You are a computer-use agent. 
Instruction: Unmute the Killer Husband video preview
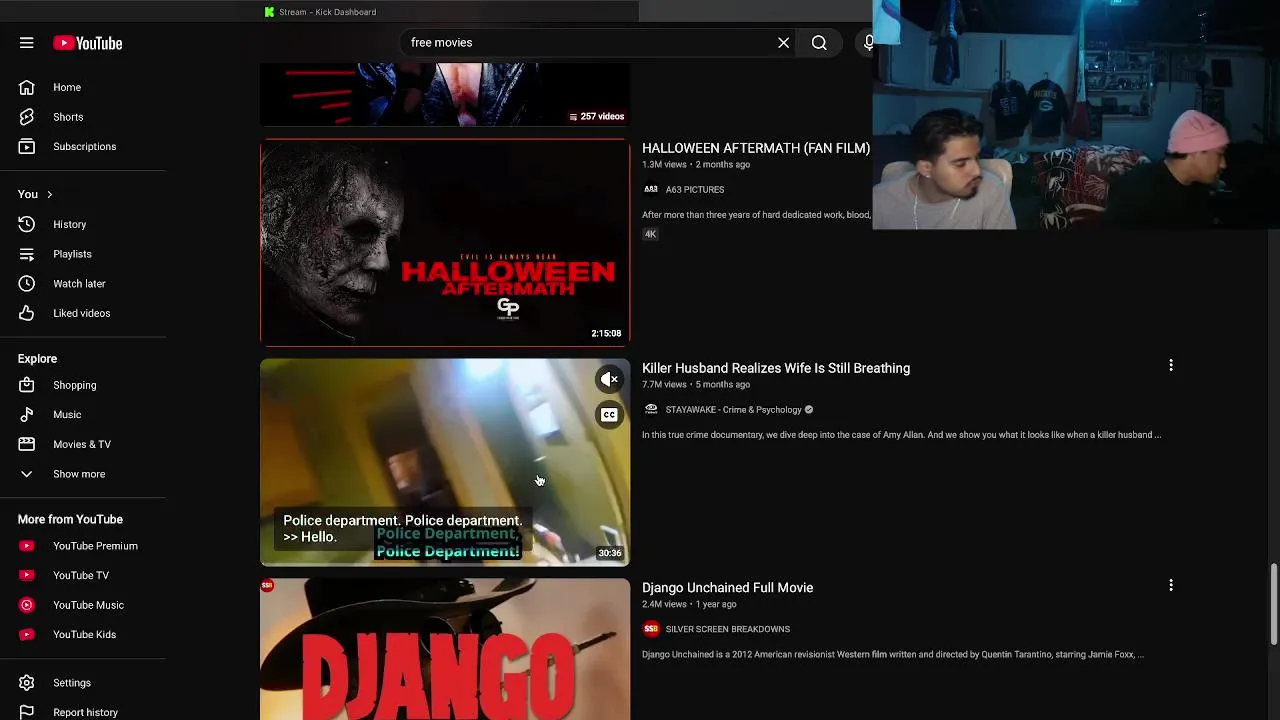(x=609, y=379)
